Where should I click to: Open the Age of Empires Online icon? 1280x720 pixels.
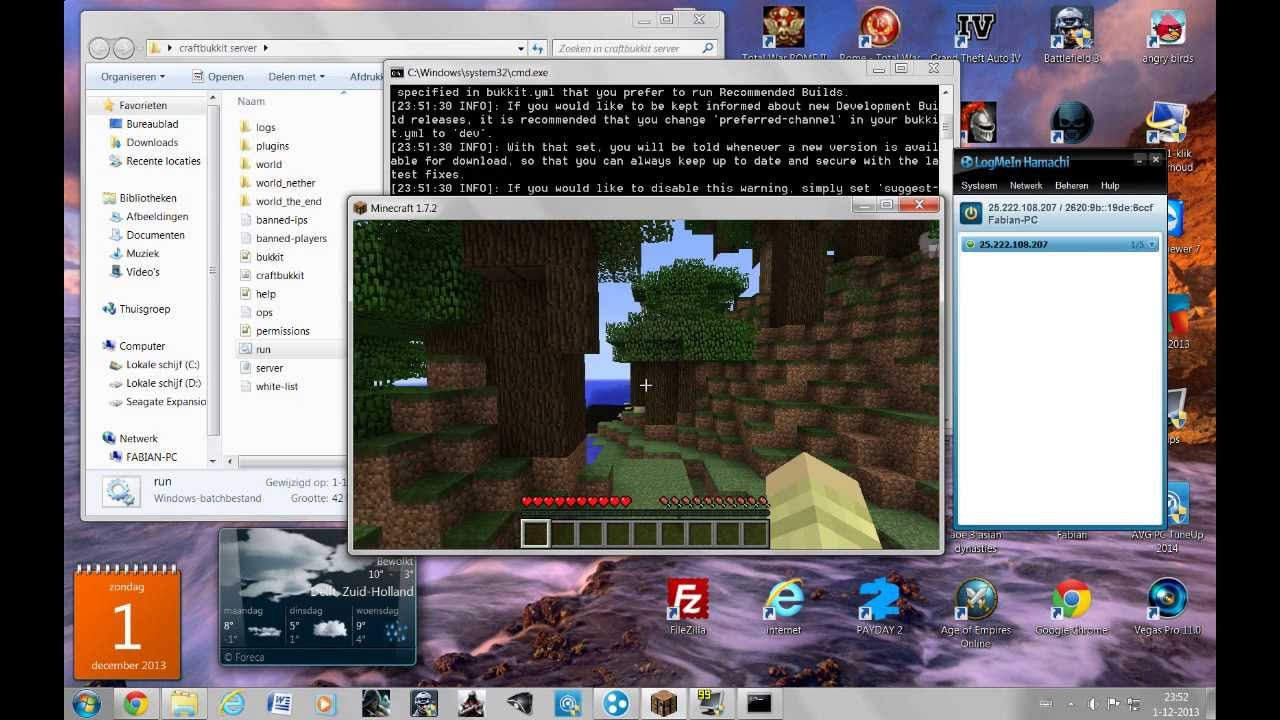pyautogui.click(x=975, y=612)
